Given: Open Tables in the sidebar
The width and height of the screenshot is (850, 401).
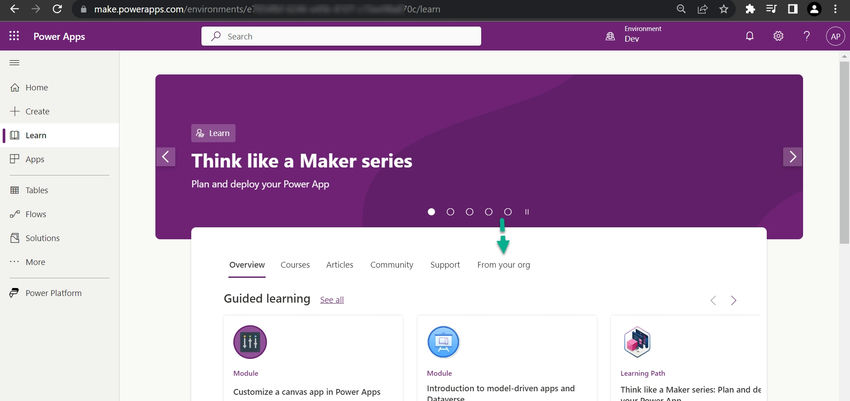Looking at the screenshot, I should click(x=60, y=190).
